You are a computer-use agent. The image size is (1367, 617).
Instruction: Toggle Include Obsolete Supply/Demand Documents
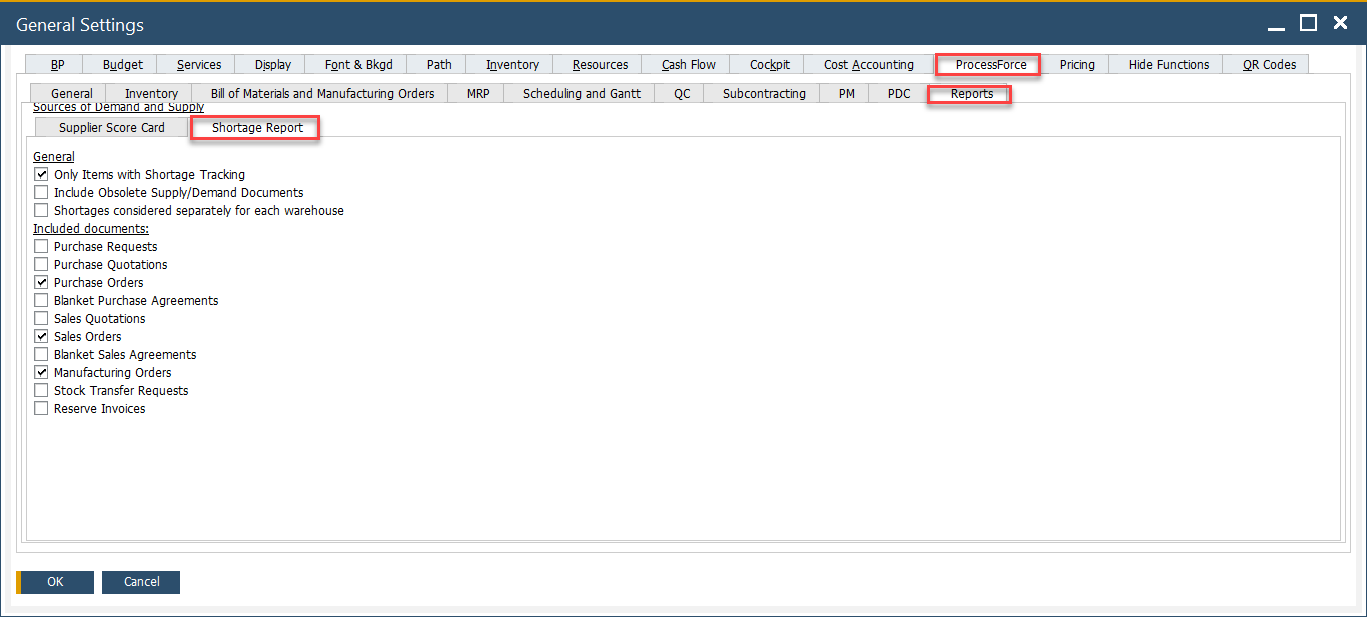[41, 193]
